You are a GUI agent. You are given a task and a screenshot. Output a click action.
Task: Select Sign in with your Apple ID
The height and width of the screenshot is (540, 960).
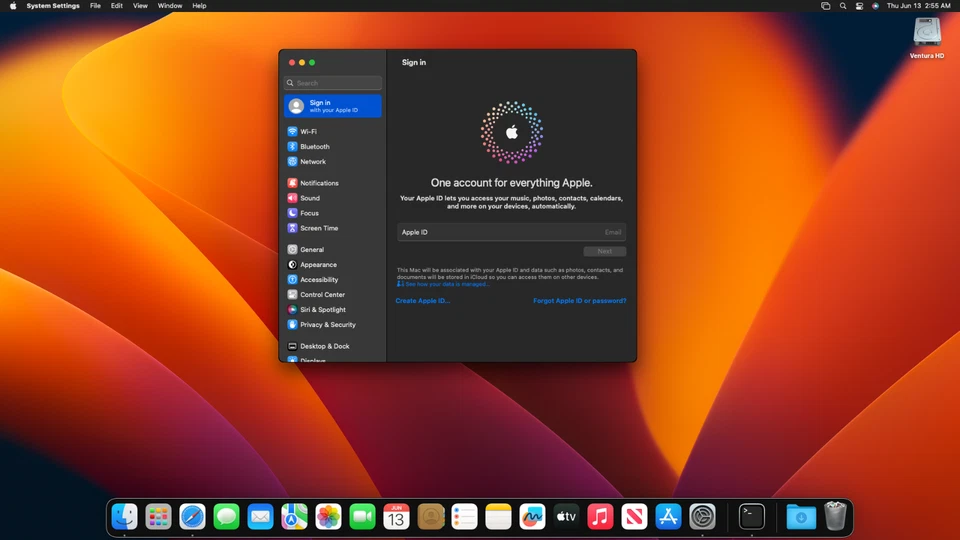pyautogui.click(x=332, y=106)
